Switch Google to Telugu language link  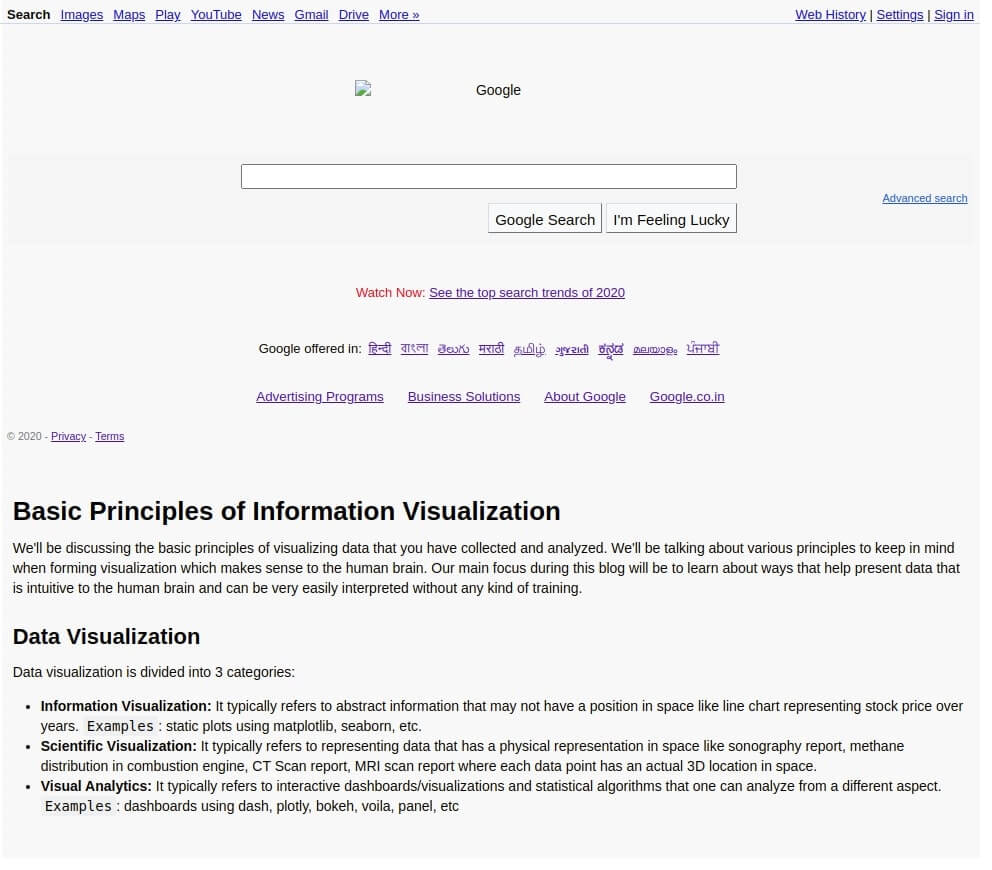pyautogui.click(x=454, y=349)
